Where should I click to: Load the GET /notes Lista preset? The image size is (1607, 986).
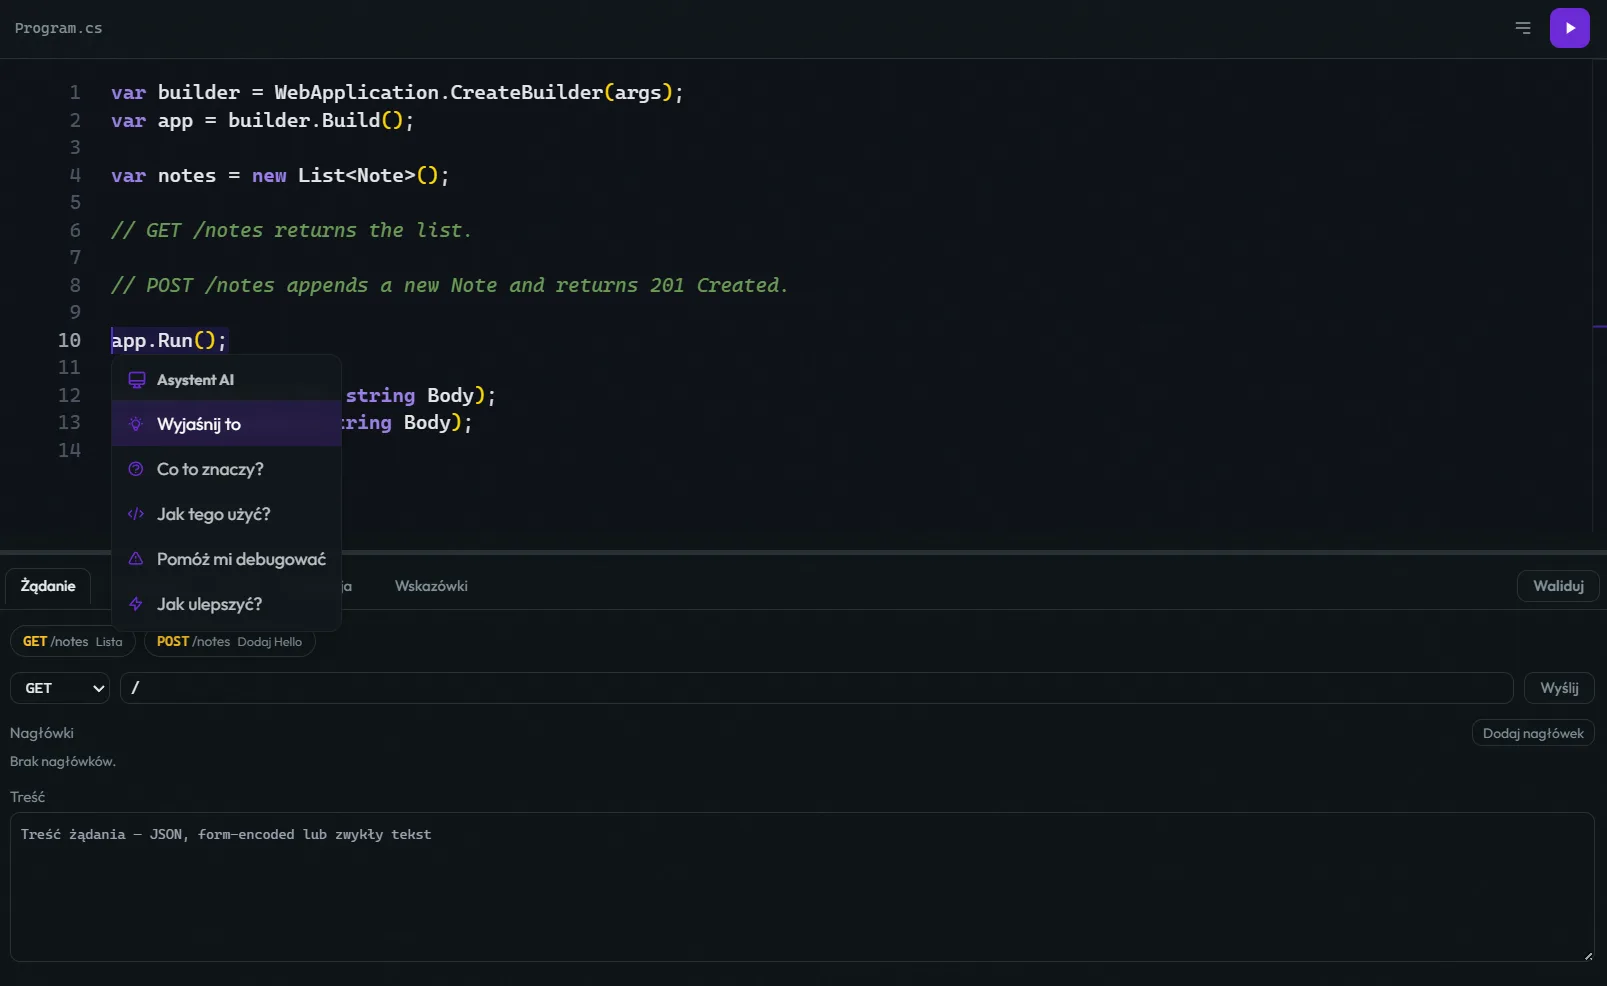click(x=73, y=642)
